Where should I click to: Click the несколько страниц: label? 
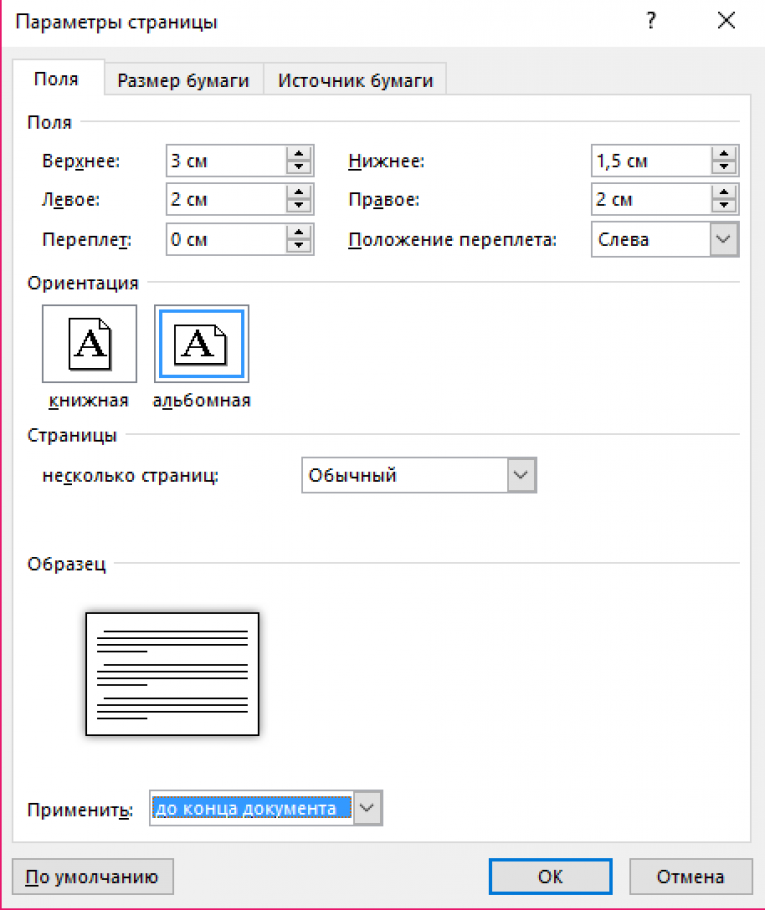click(131, 476)
